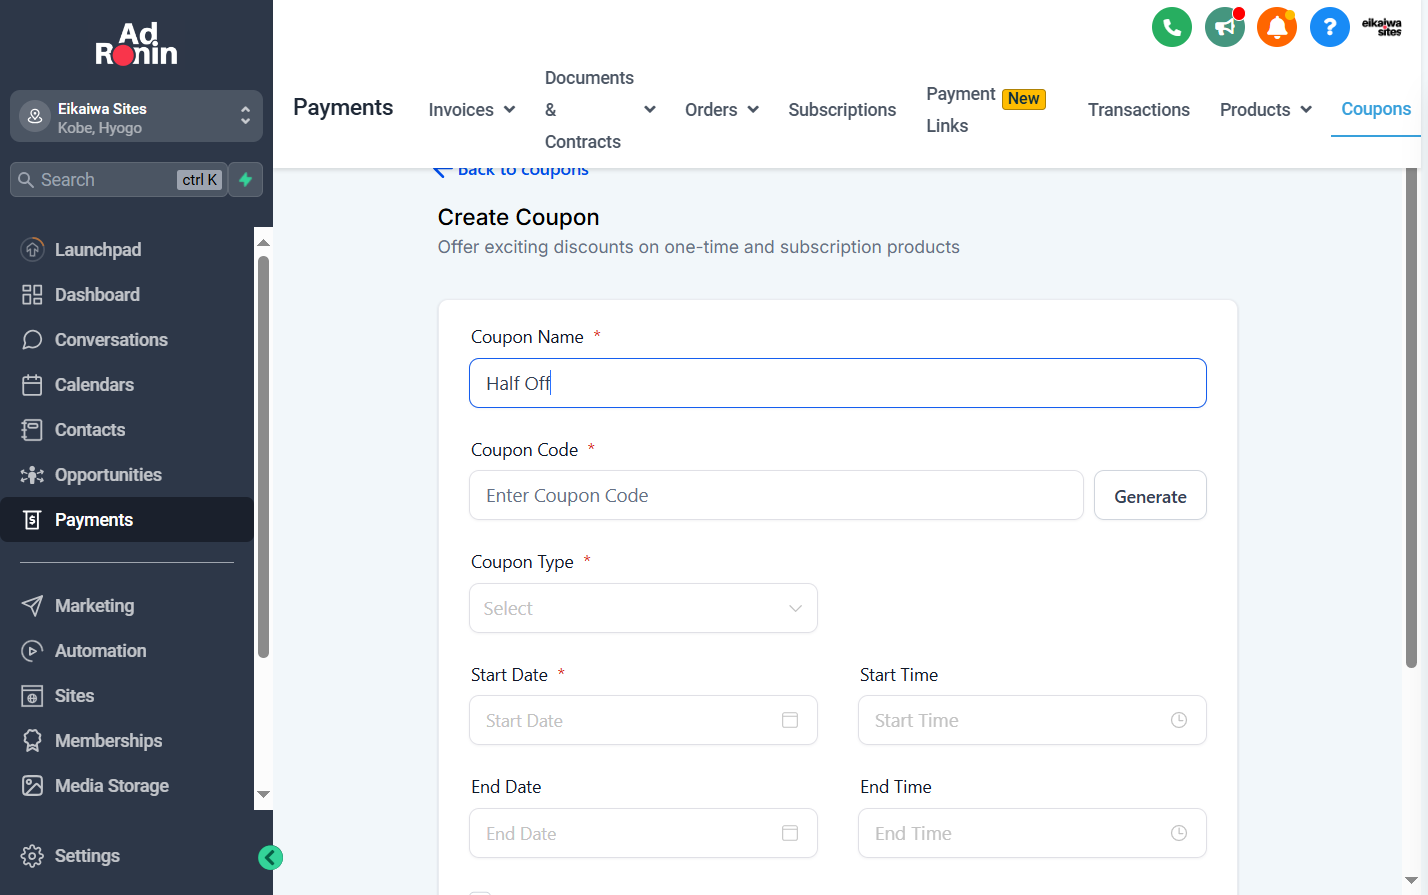Click the Enter Coupon Code field
Image resolution: width=1428 pixels, height=895 pixels.
tap(776, 496)
